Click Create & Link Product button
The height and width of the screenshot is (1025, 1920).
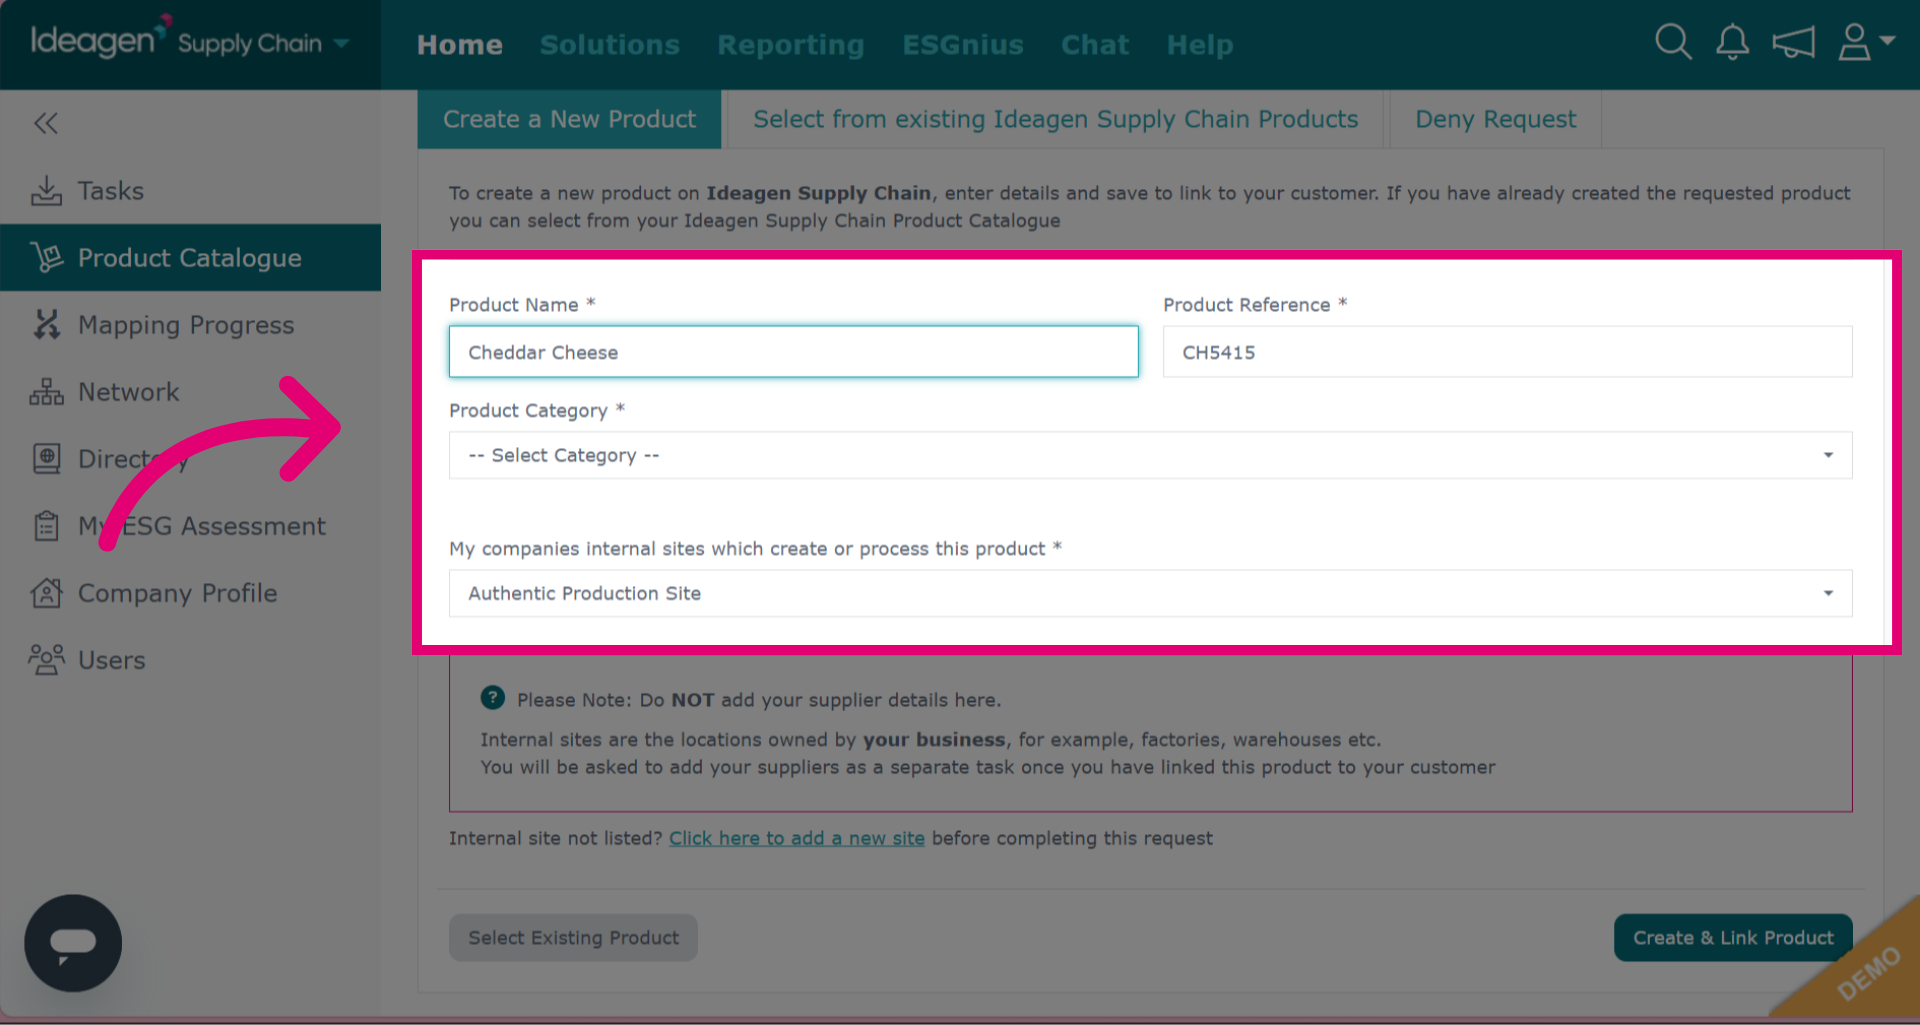[x=1733, y=938]
